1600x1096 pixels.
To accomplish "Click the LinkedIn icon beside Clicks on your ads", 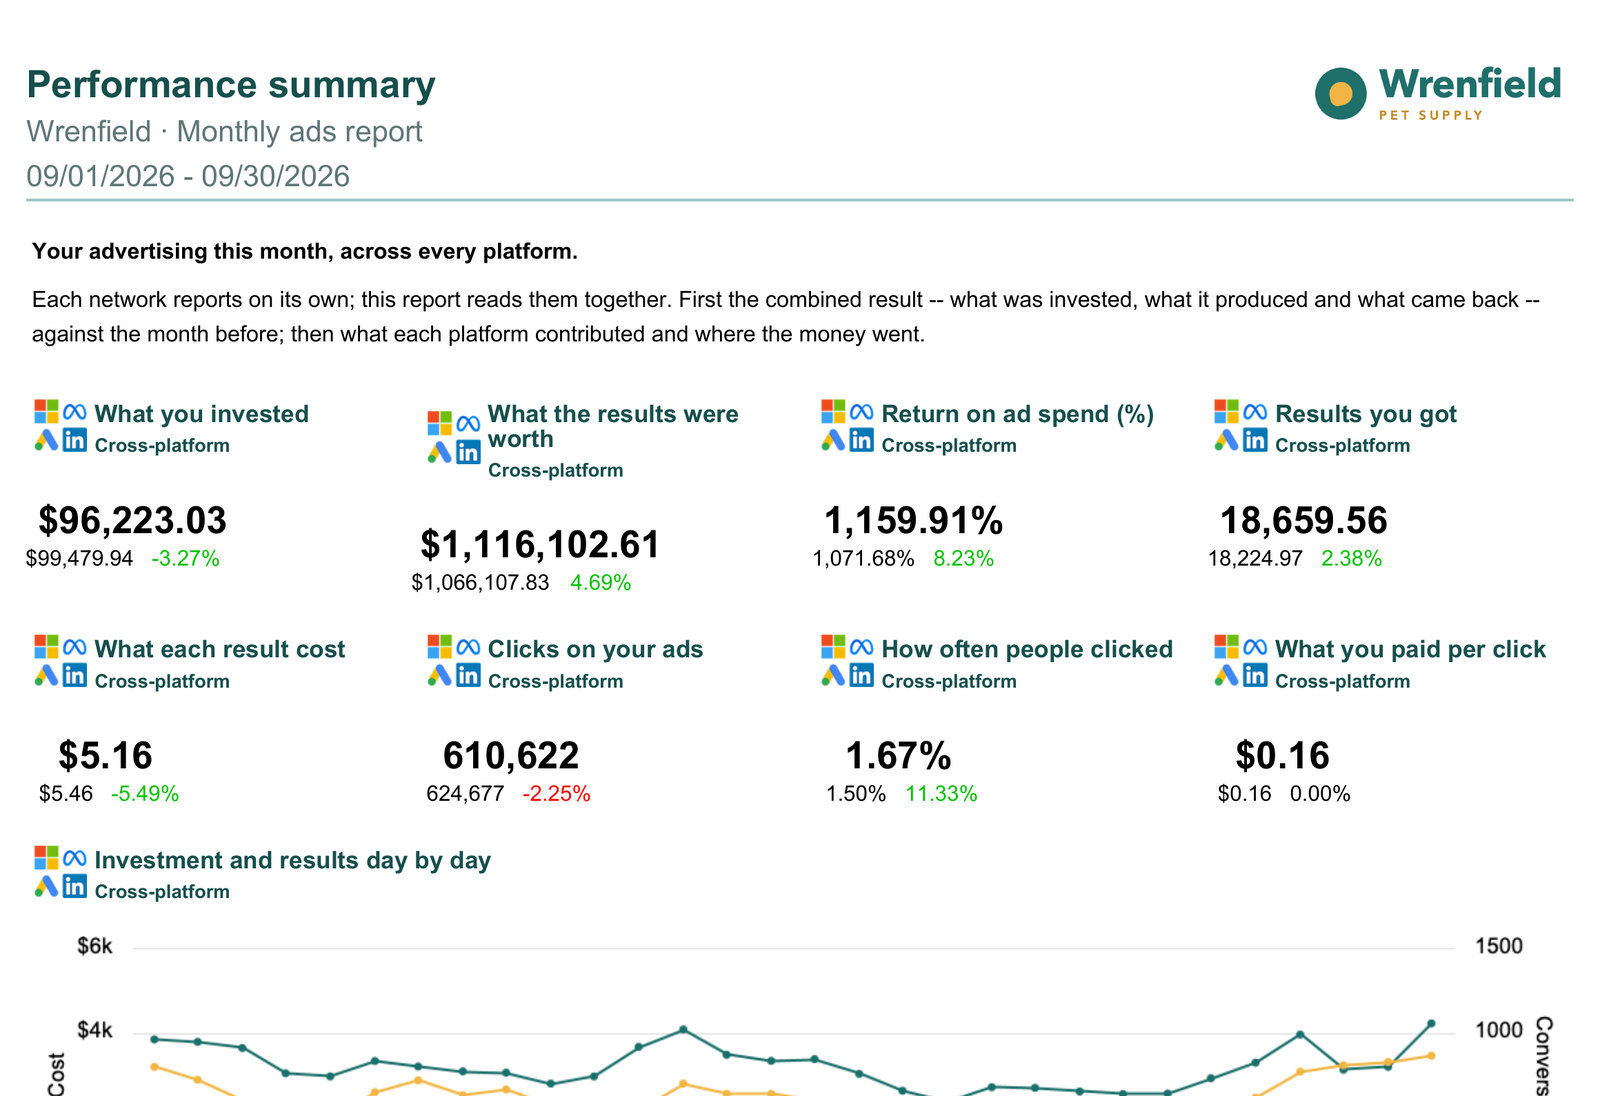I will coord(468,675).
